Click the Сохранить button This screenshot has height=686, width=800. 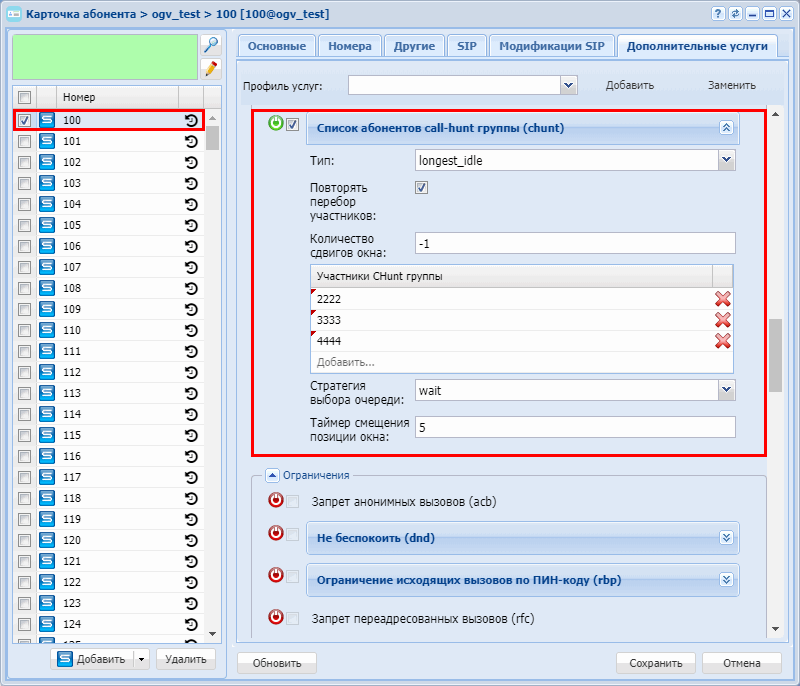[656, 663]
